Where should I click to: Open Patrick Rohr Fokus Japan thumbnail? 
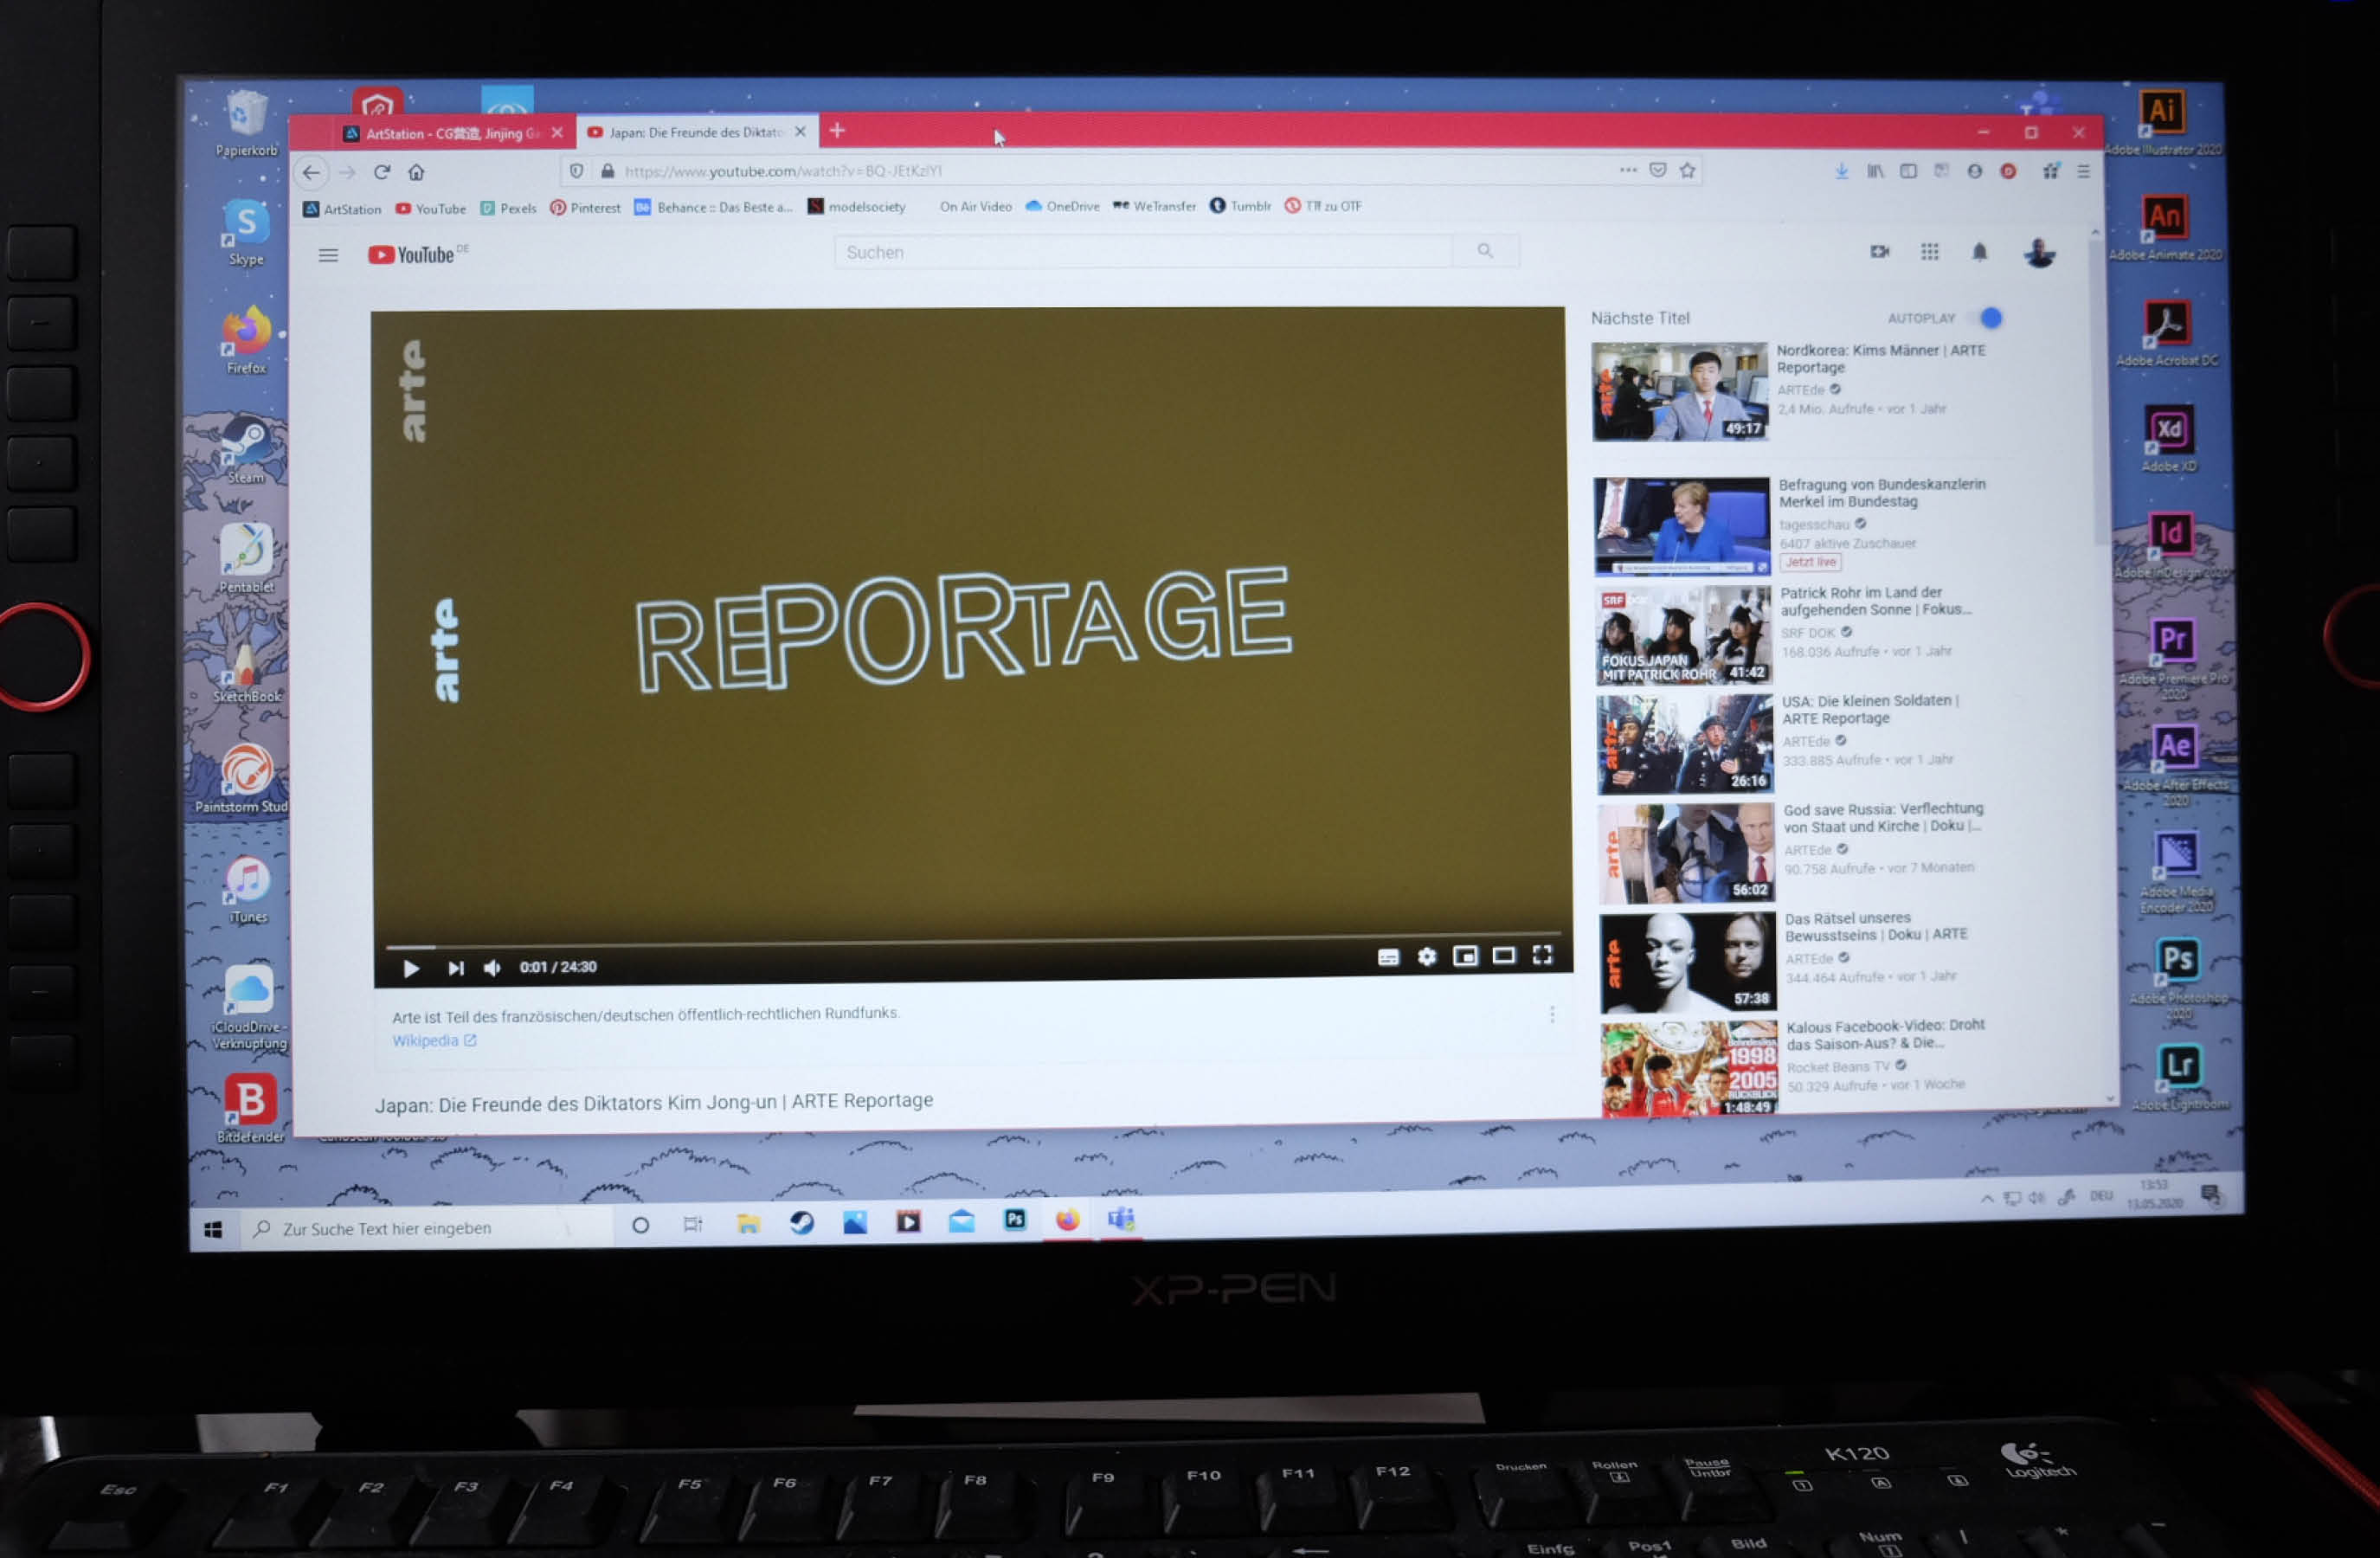click(1684, 635)
